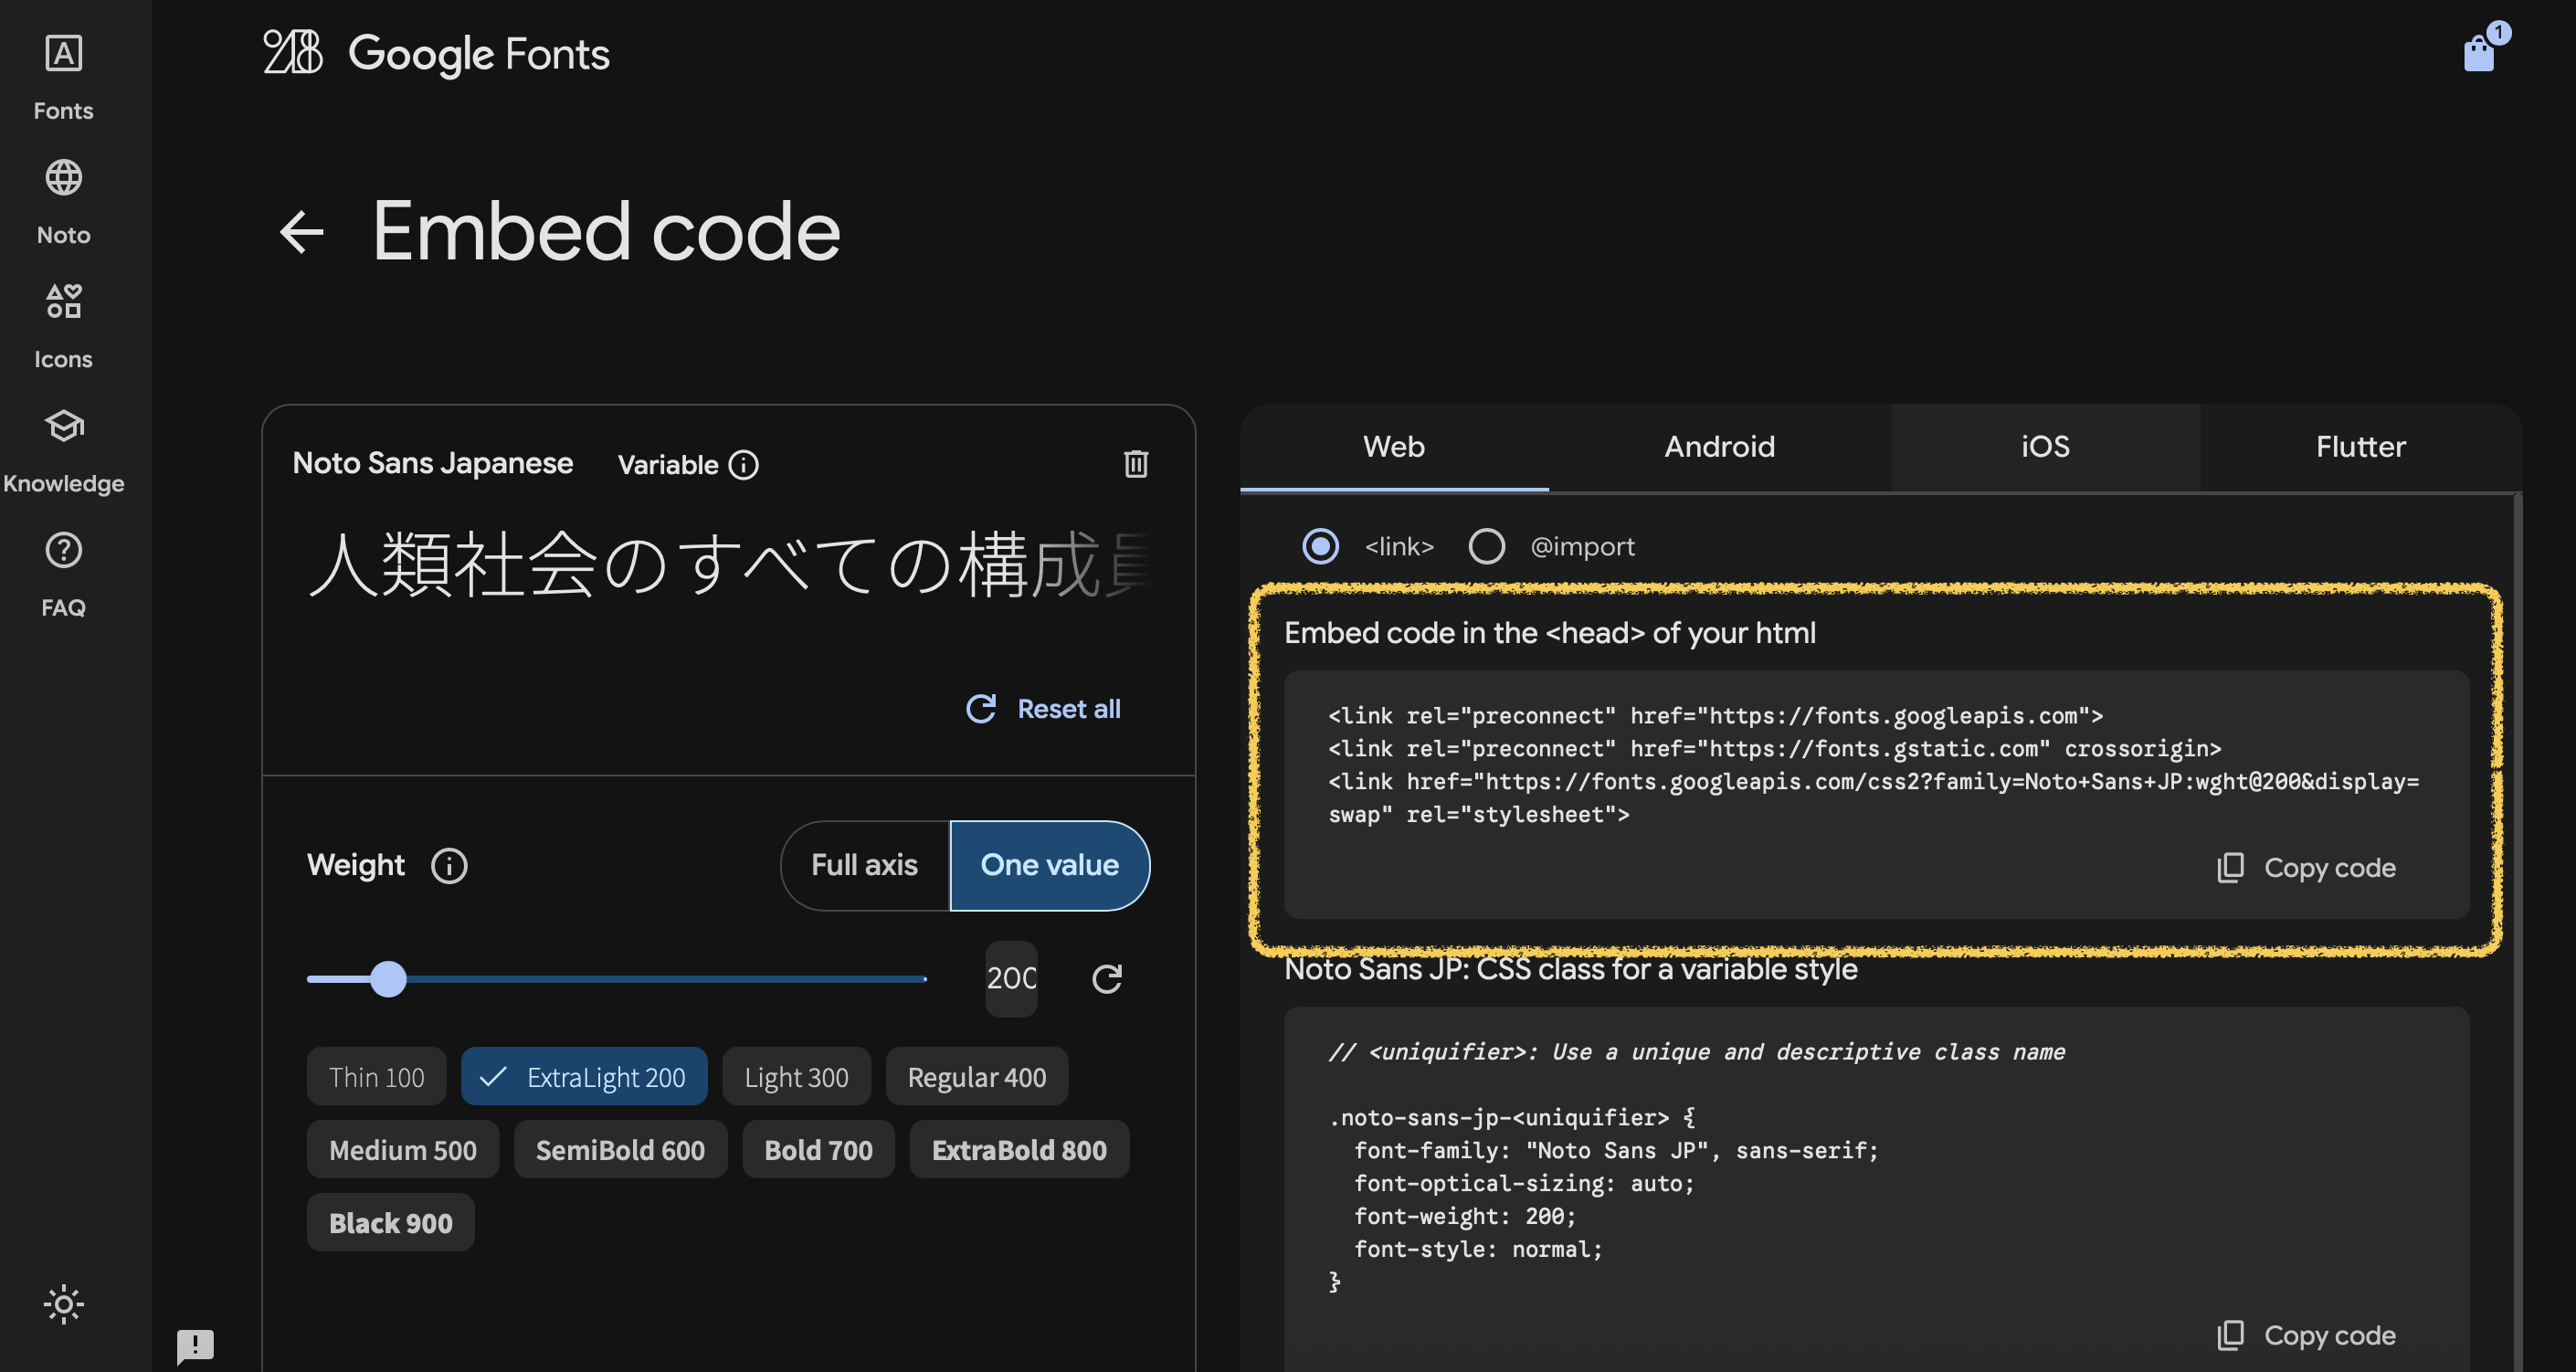Click the Noto Sans Japanese font name
2576x1372 pixels.
[432, 464]
